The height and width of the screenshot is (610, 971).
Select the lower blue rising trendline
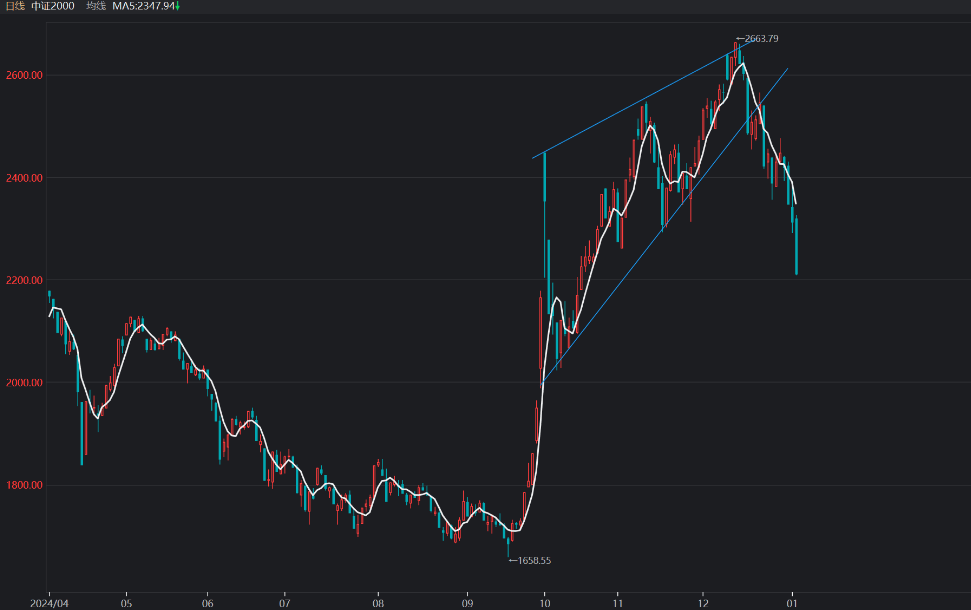point(664,227)
